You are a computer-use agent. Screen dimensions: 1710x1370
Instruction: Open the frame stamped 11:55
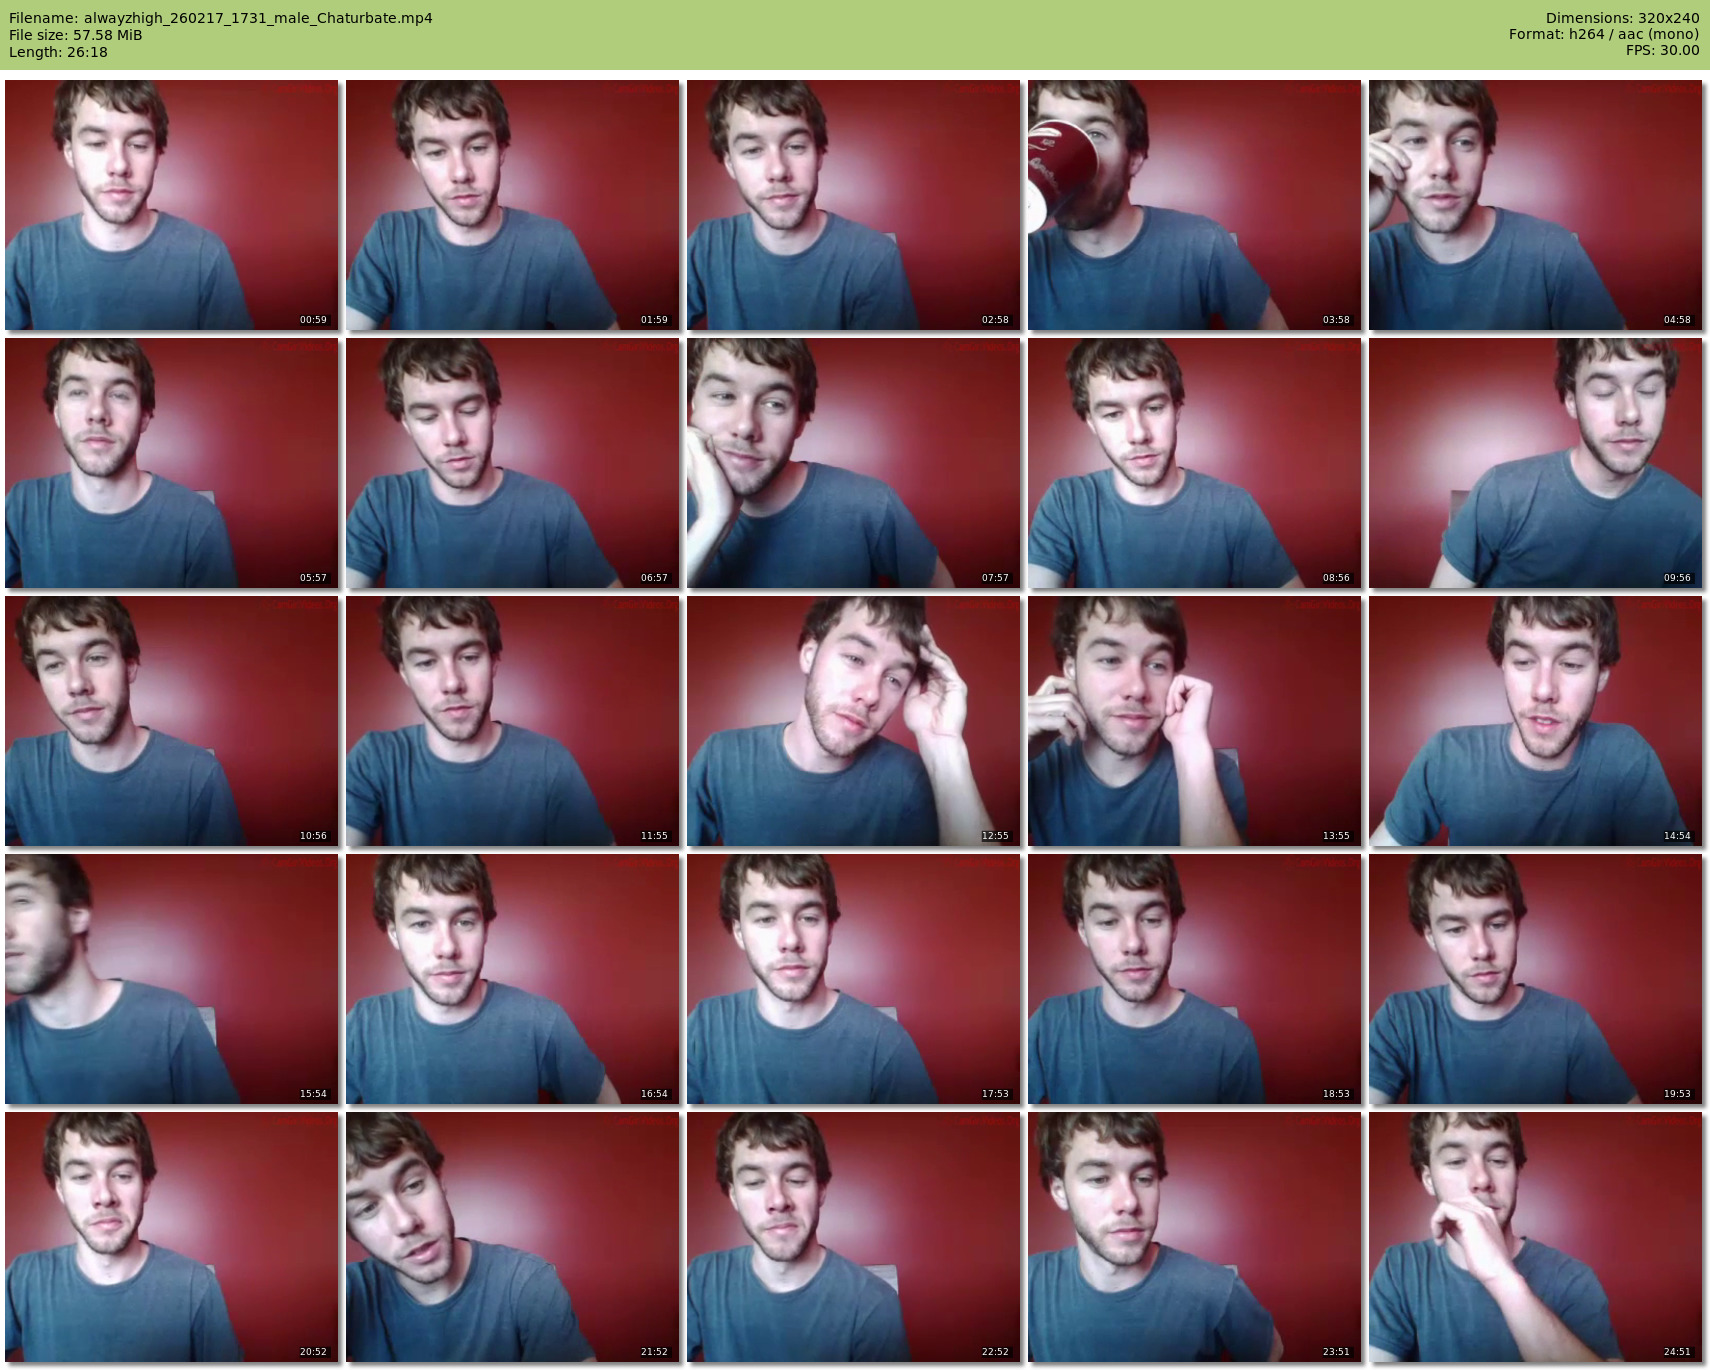pyautogui.click(x=513, y=721)
